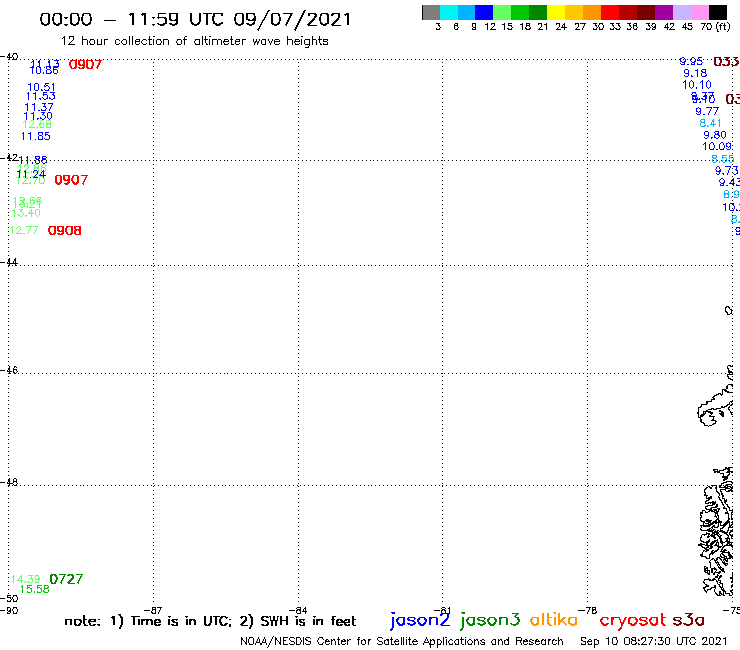Click the latitude axis label '-44'

(9, 262)
